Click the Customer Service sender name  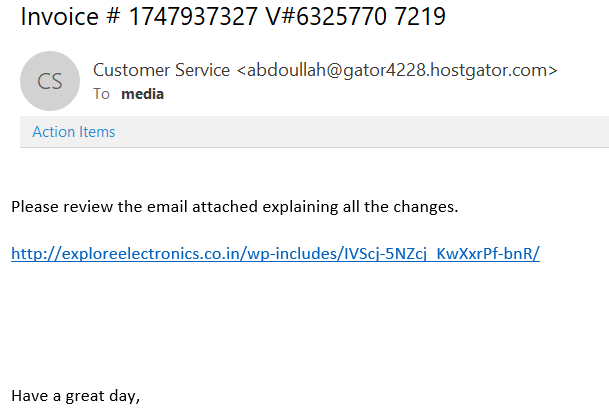click(x=162, y=70)
